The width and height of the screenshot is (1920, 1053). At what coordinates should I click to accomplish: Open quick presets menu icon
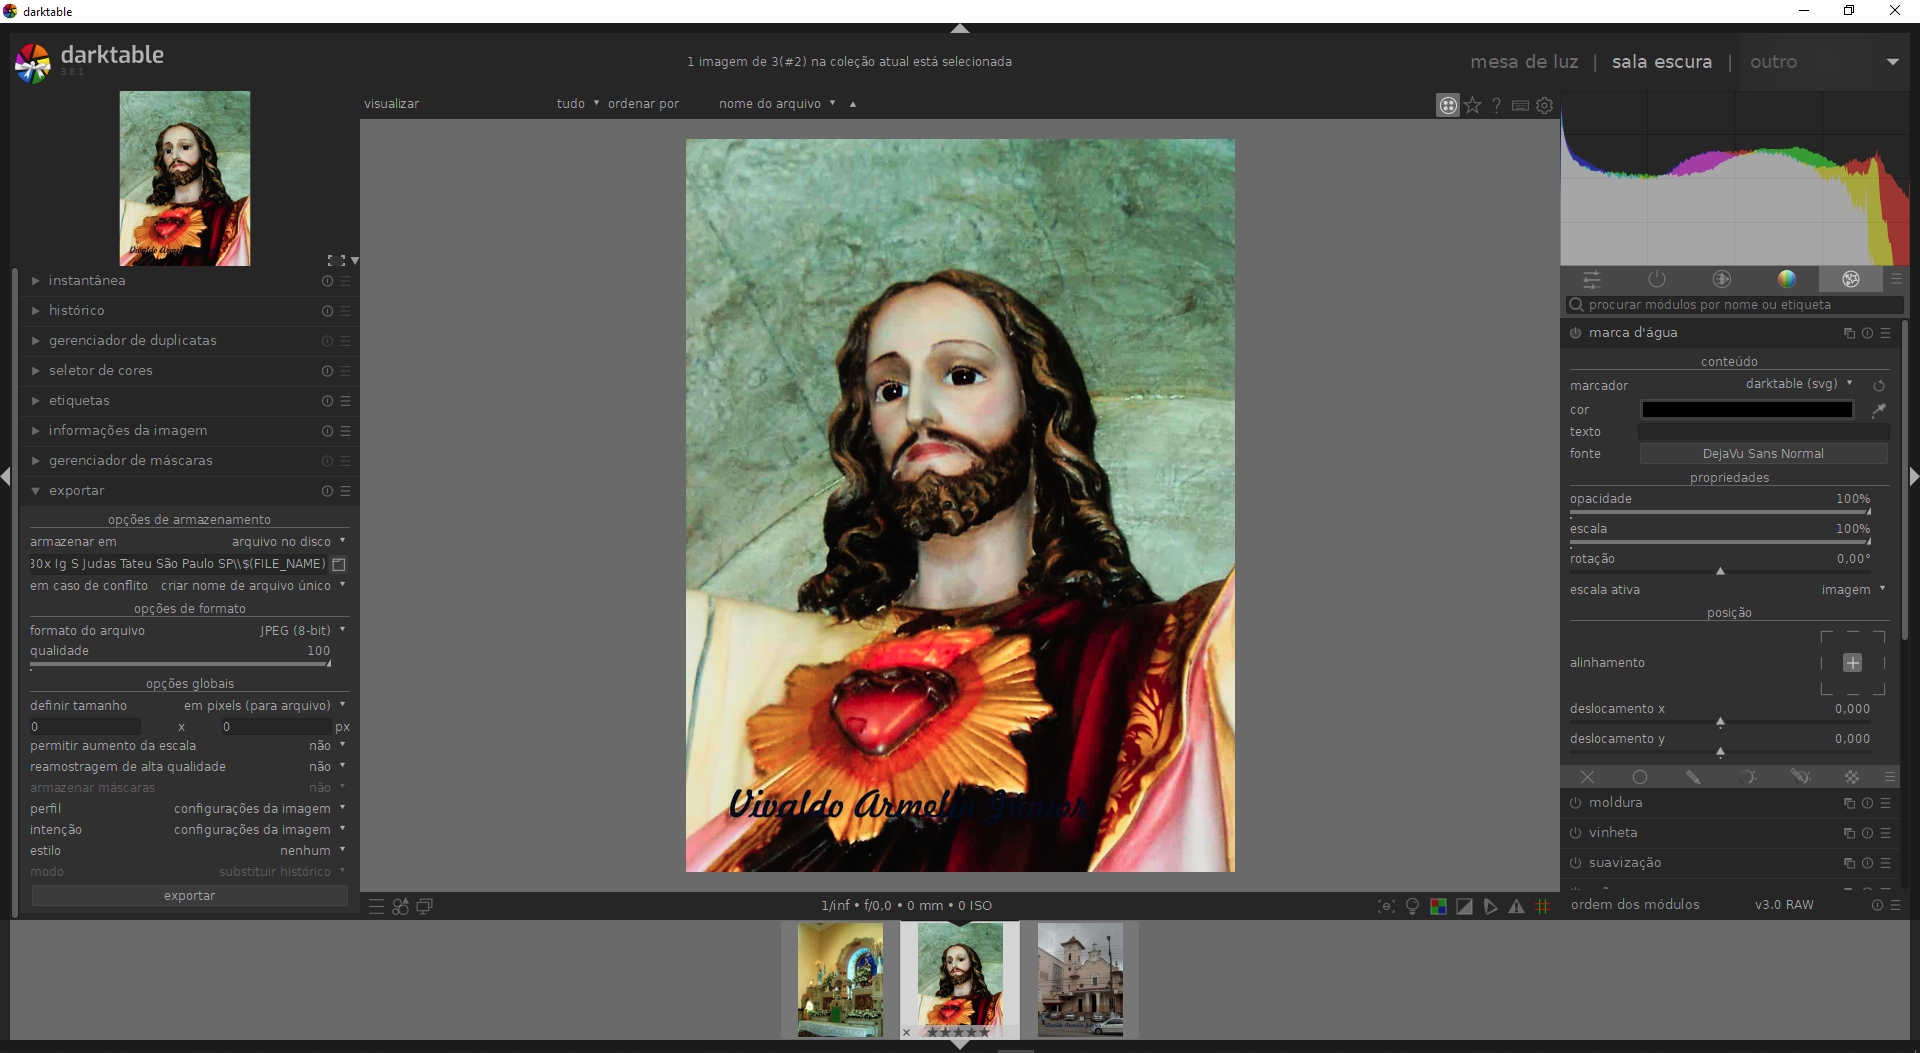coord(376,907)
